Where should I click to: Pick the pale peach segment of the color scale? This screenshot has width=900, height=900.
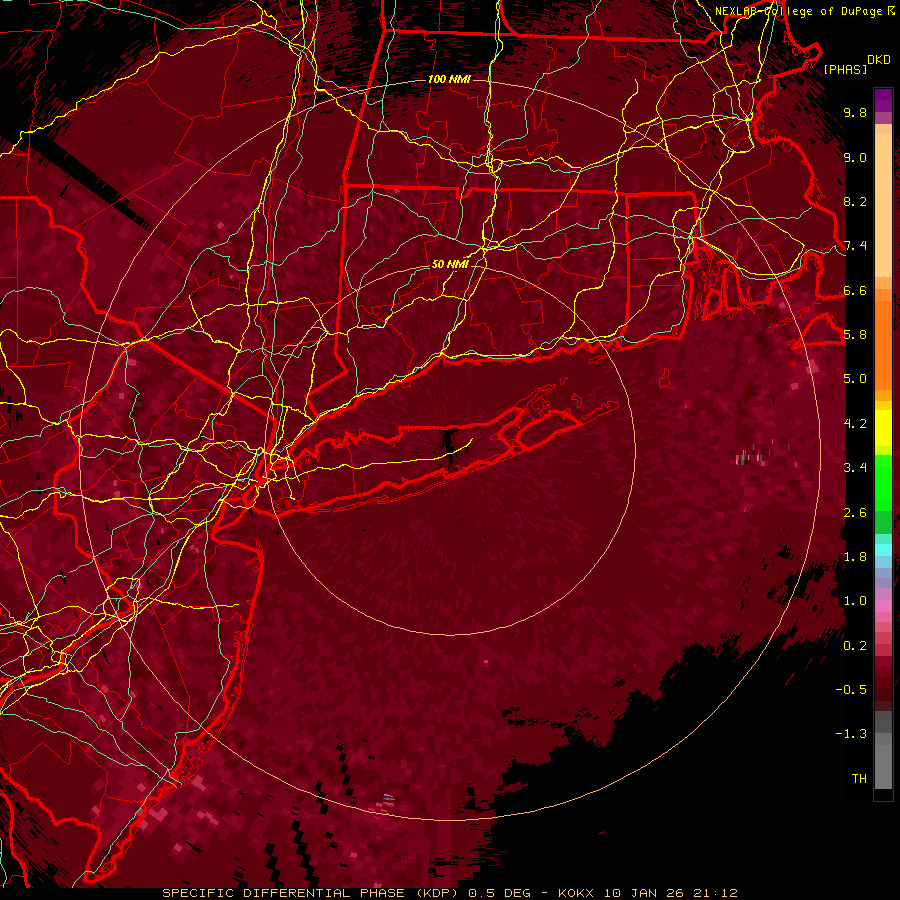tap(883, 207)
